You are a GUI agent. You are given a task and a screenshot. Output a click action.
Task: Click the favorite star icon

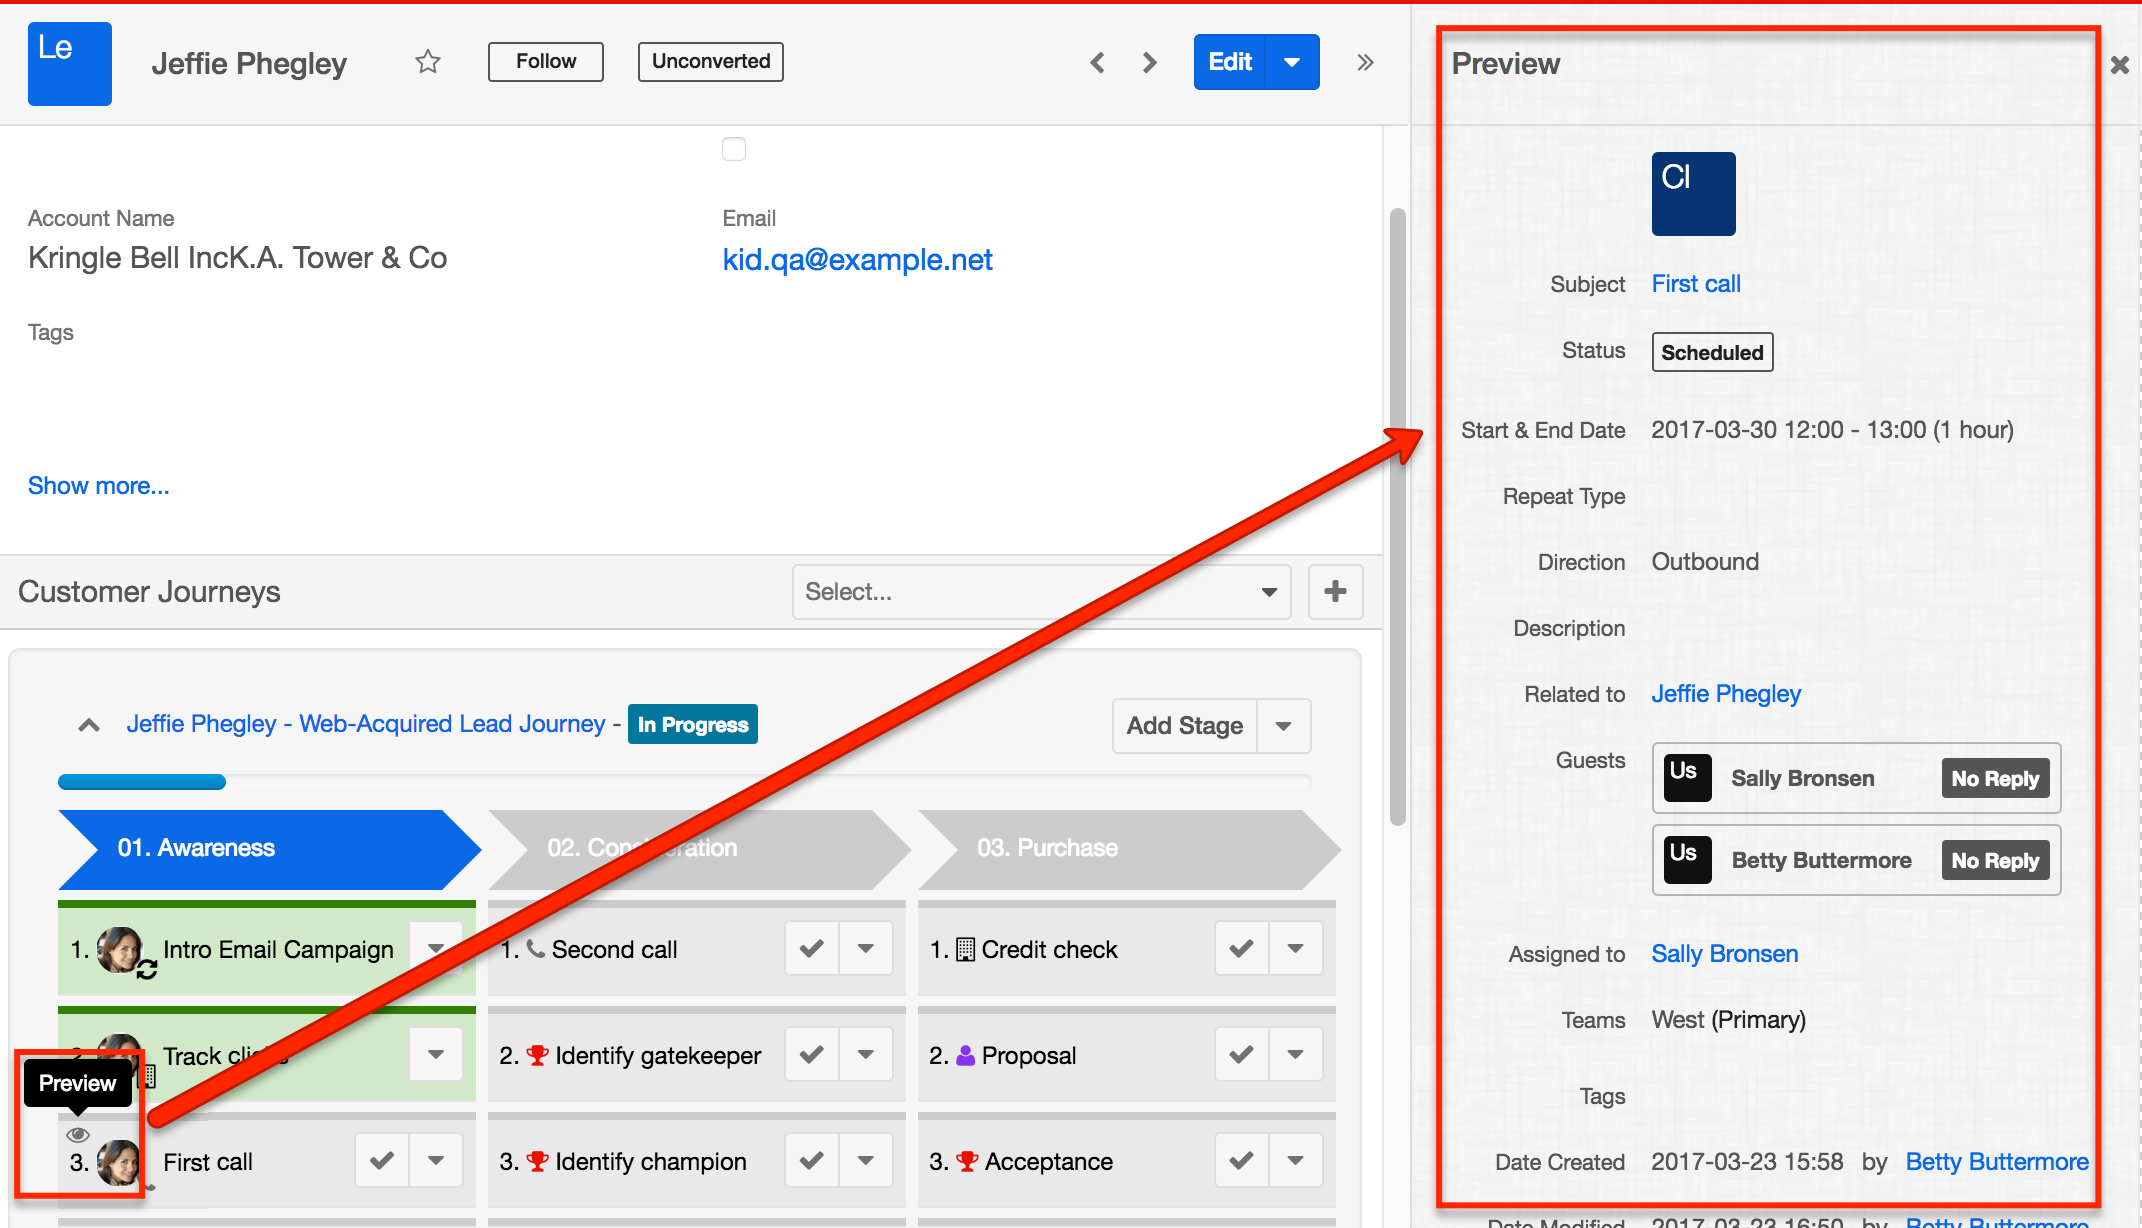click(428, 62)
